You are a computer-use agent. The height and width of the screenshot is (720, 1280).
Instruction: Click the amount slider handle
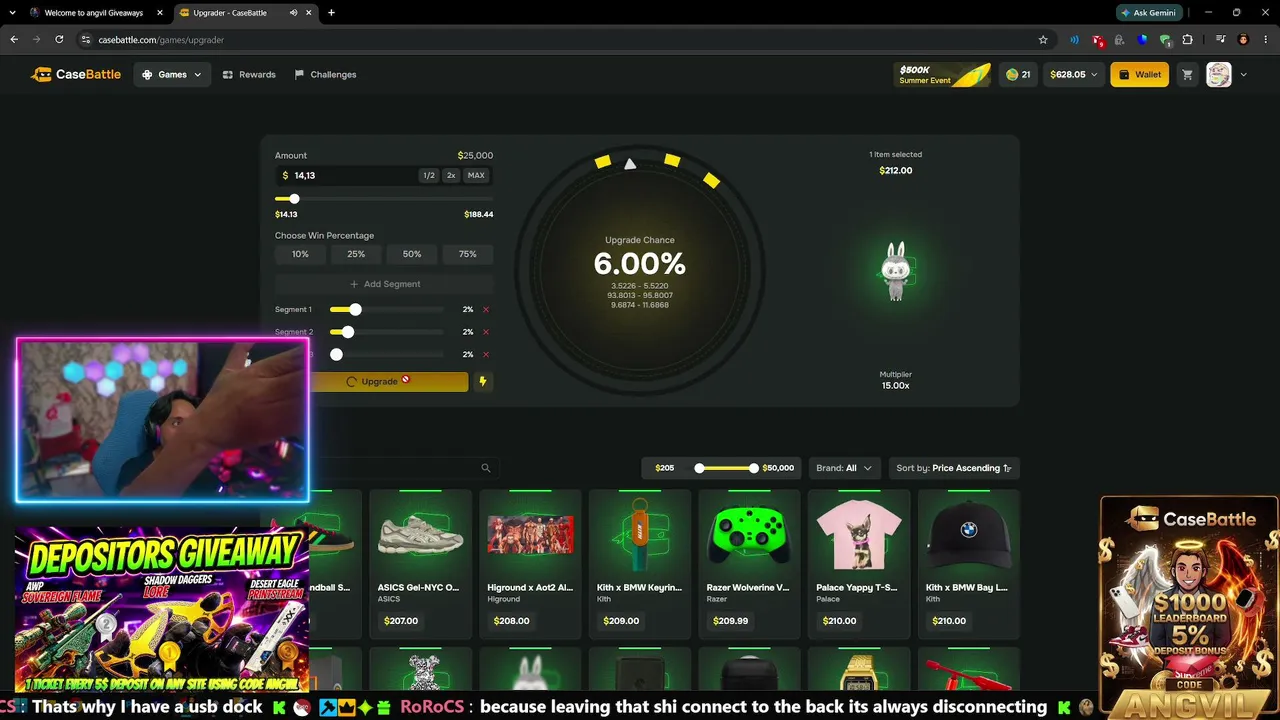(294, 199)
